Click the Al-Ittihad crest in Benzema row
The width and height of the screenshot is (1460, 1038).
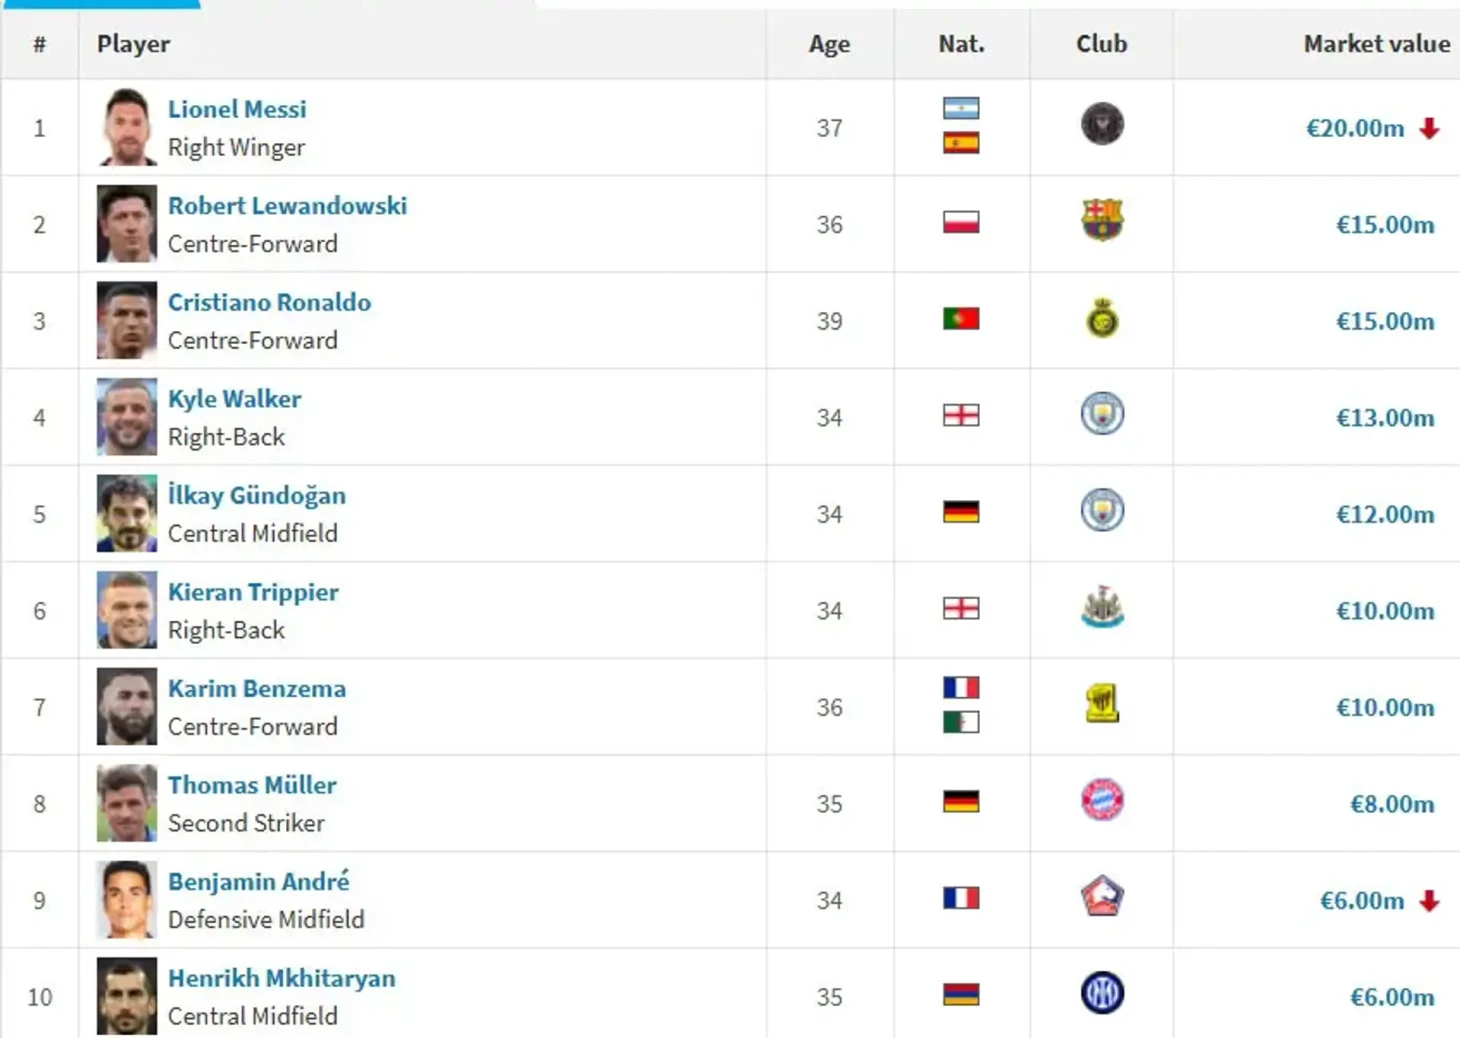(1102, 703)
